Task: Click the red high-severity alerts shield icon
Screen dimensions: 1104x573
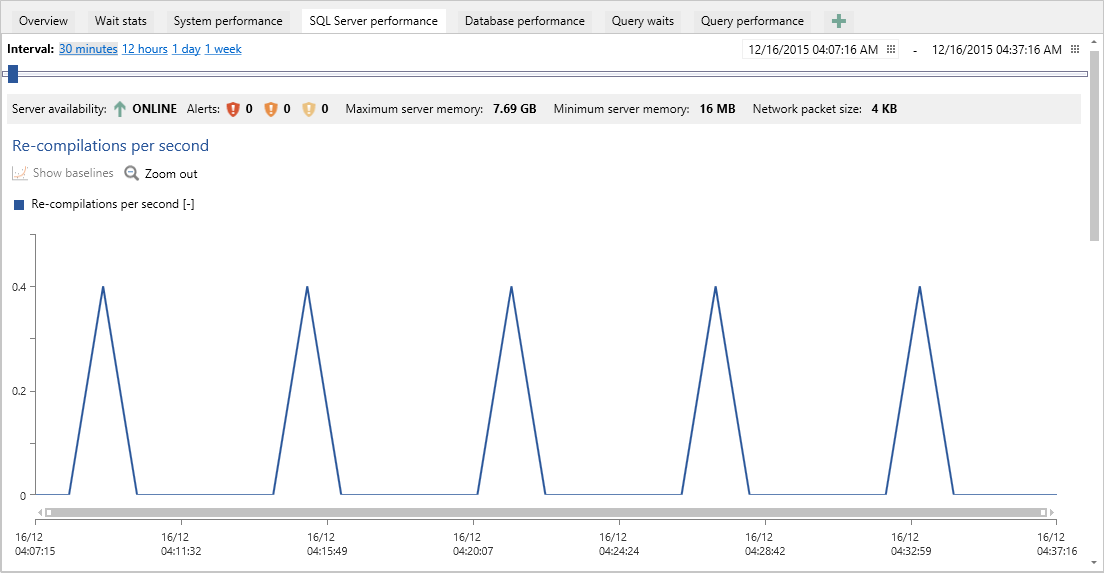Action: click(233, 109)
